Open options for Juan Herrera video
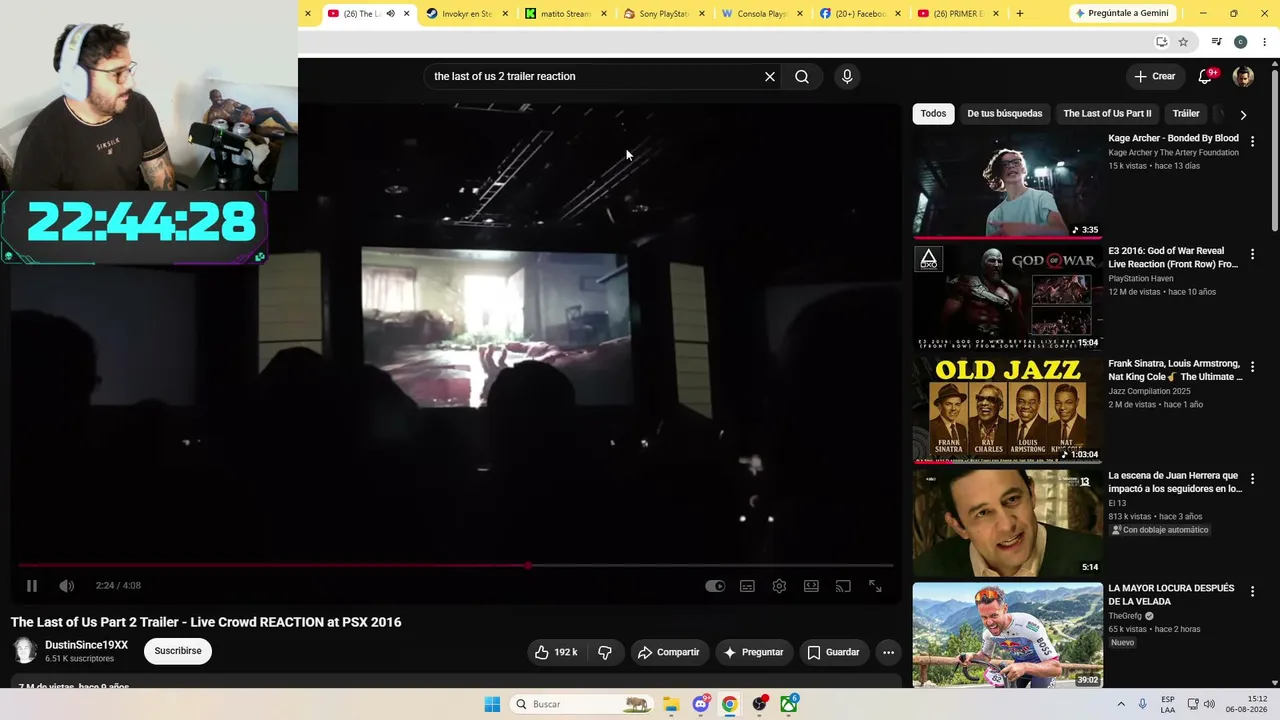The width and height of the screenshot is (1280, 720). click(x=1252, y=479)
